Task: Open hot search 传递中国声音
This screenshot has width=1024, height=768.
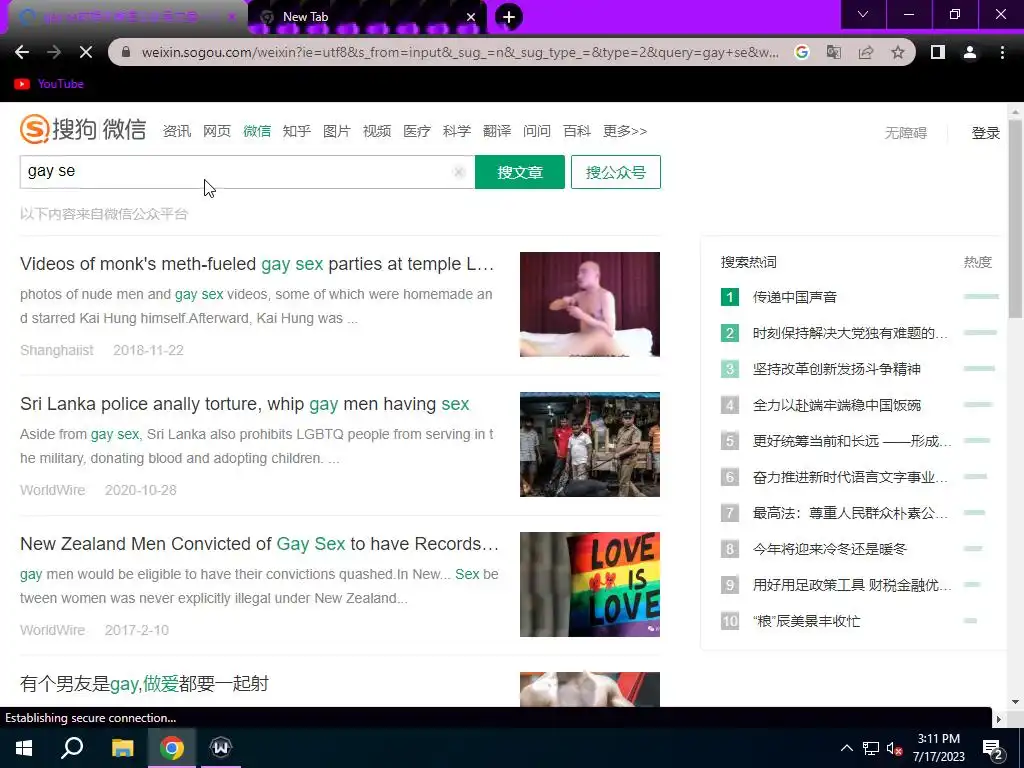Action: pos(795,297)
